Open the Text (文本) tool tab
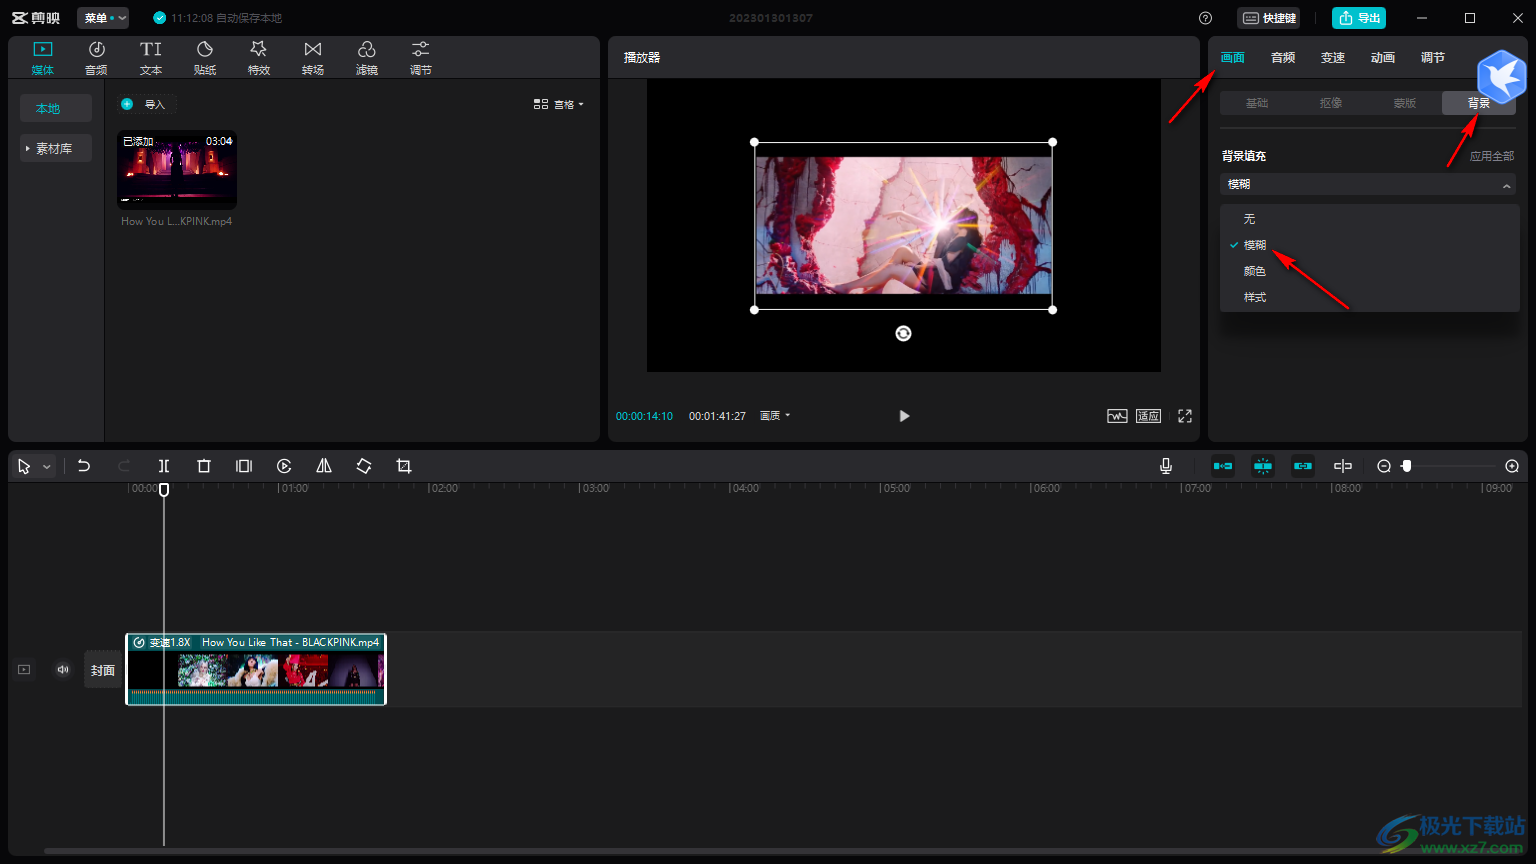The image size is (1536, 864). point(151,58)
